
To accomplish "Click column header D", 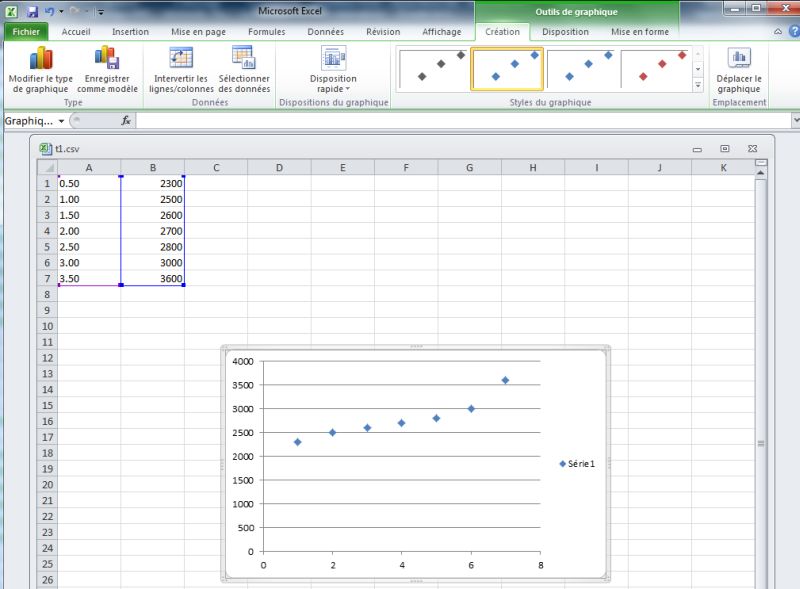I will tap(279, 167).
